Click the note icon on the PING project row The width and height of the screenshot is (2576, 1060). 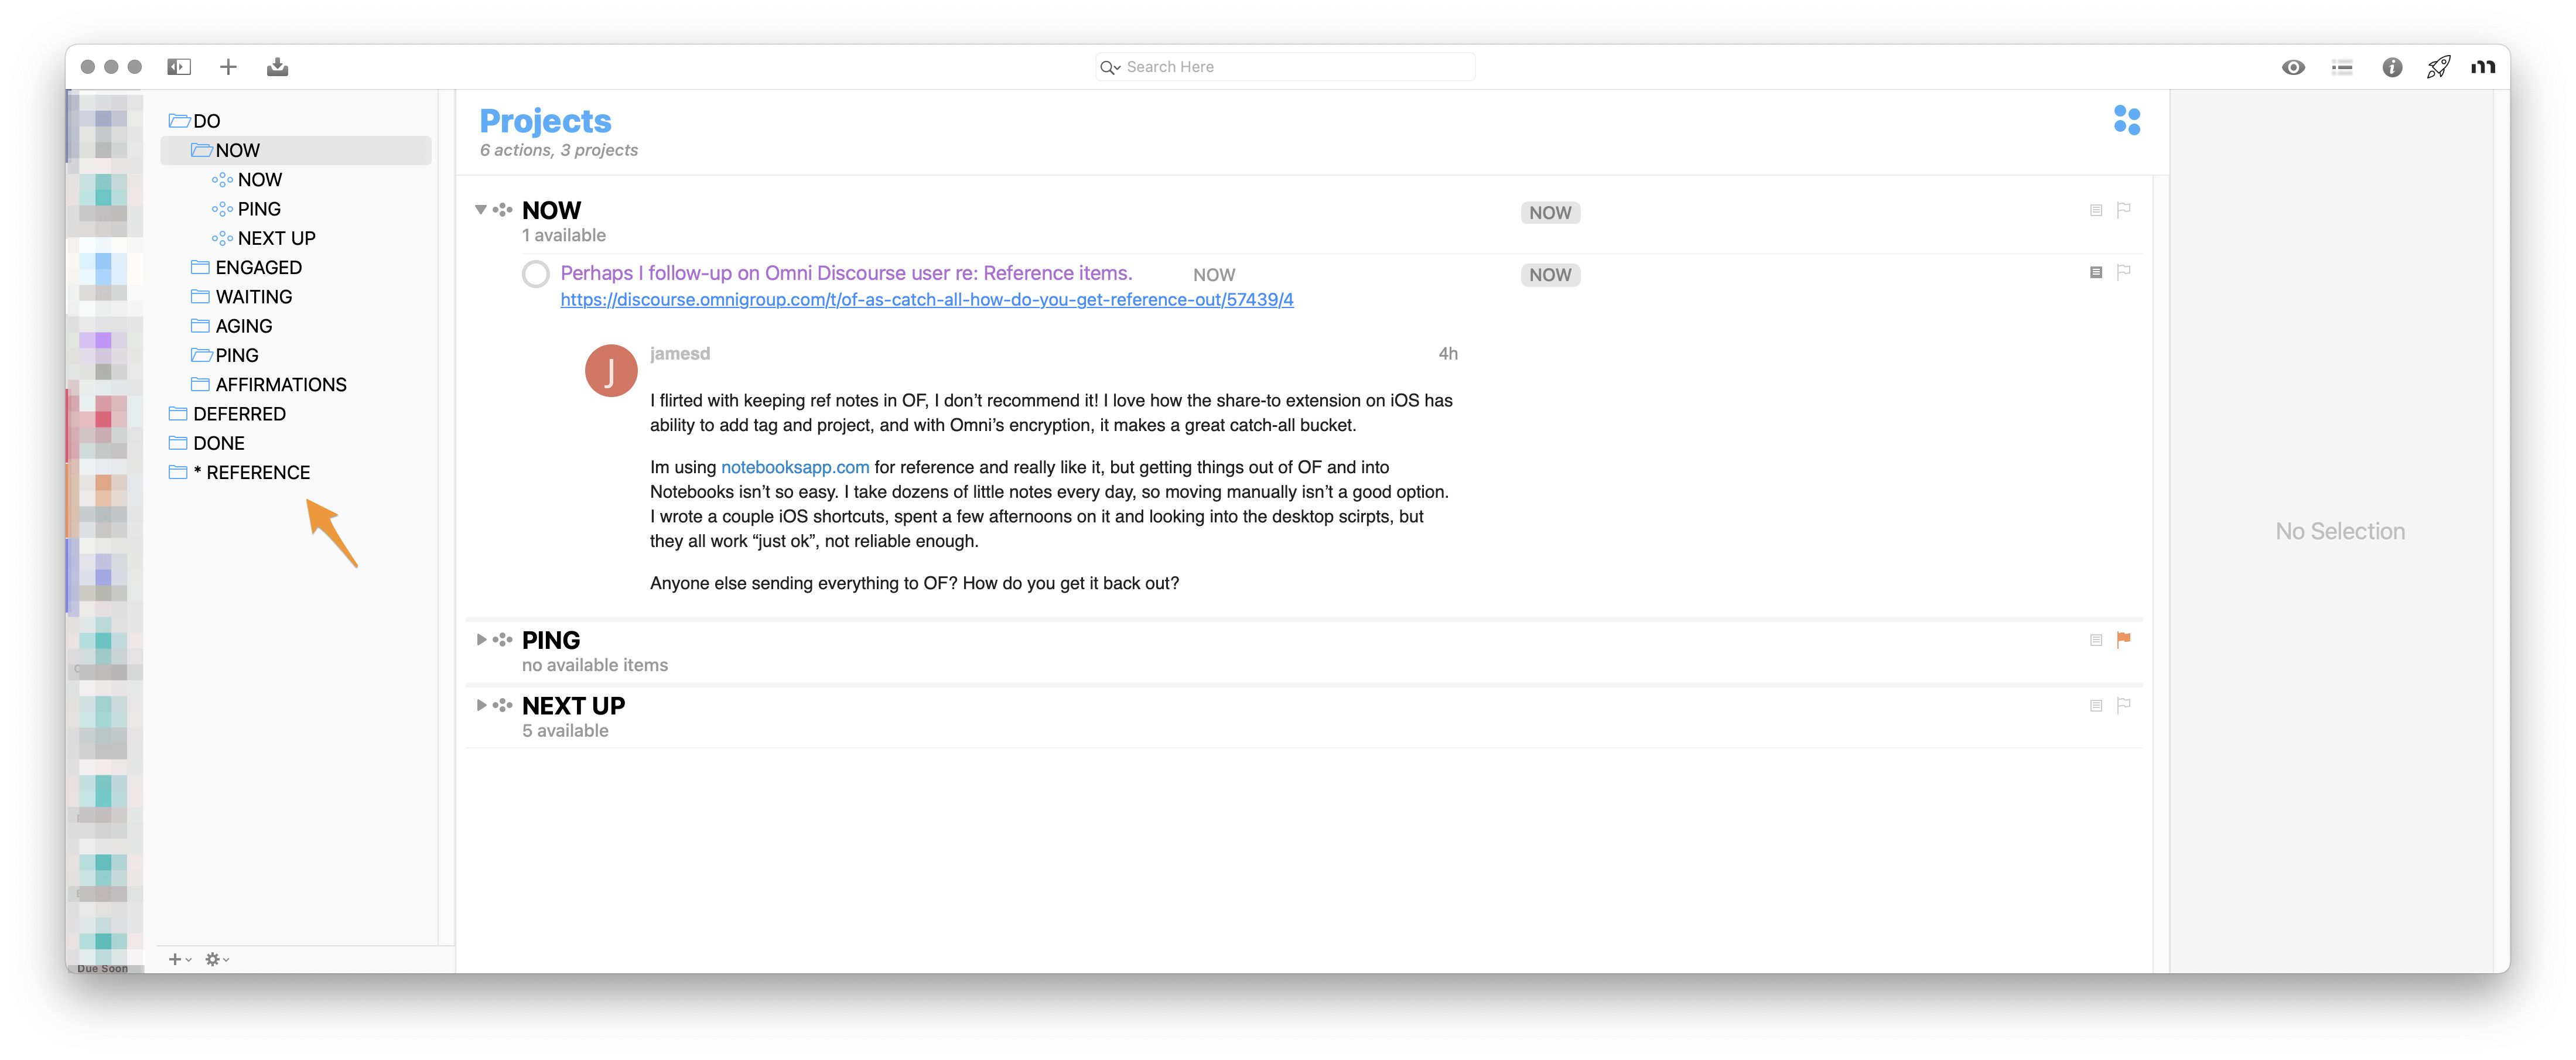(x=2095, y=640)
